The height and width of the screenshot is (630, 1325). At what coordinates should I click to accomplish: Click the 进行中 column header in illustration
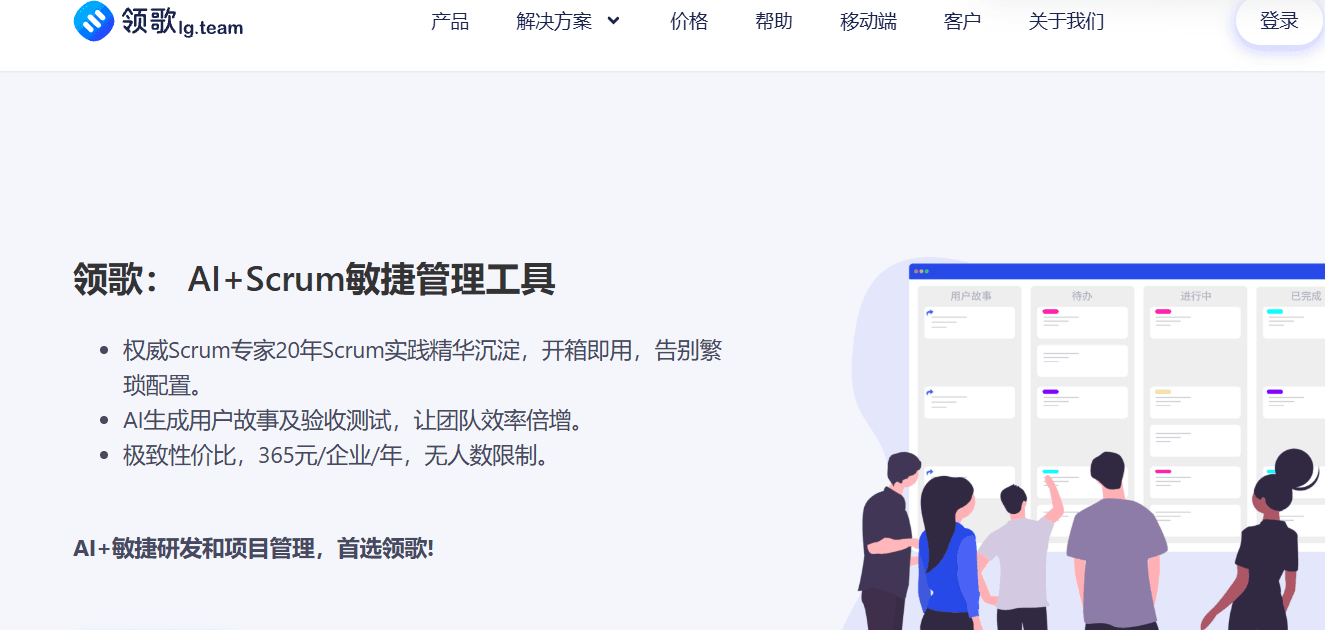click(1195, 296)
